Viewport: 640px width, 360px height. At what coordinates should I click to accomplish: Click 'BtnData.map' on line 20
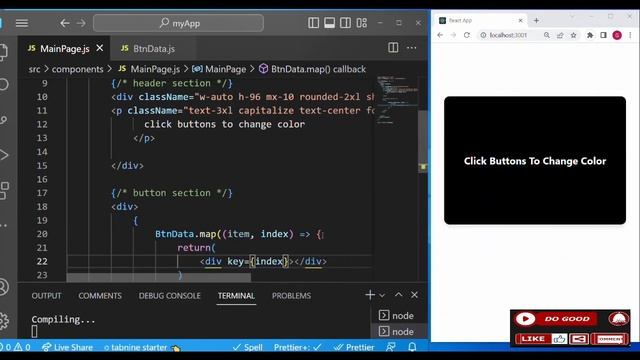click(185, 234)
